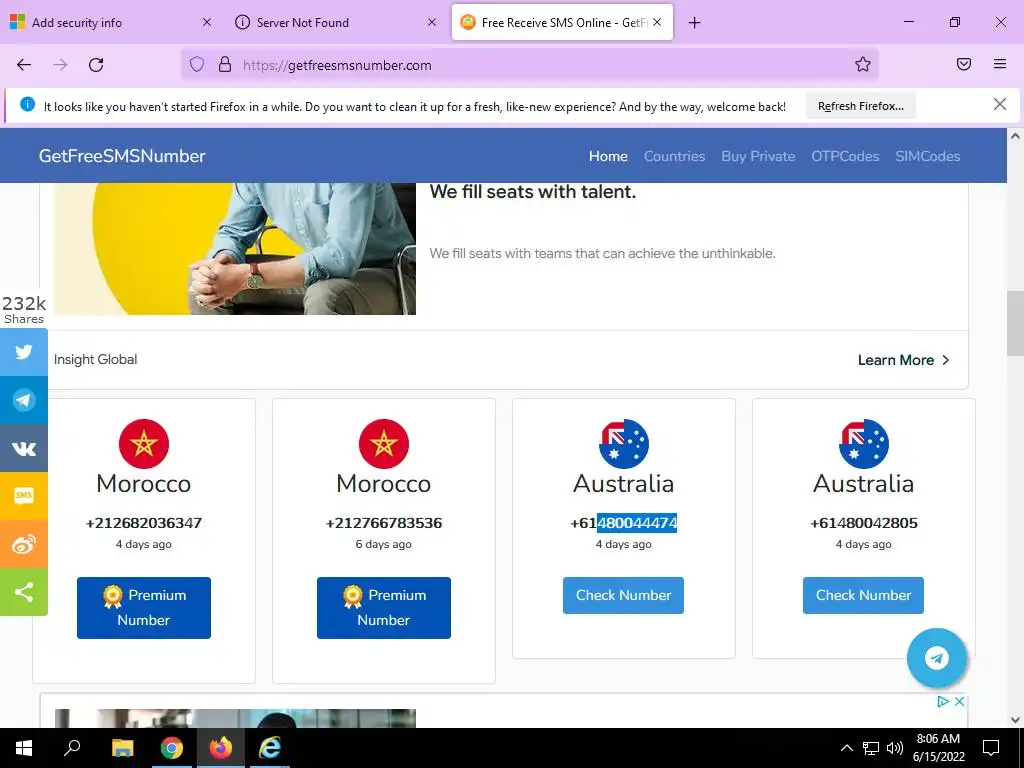Open generic share sidebar icon
The height and width of the screenshot is (768, 1024).
click(x=24, y=592)
